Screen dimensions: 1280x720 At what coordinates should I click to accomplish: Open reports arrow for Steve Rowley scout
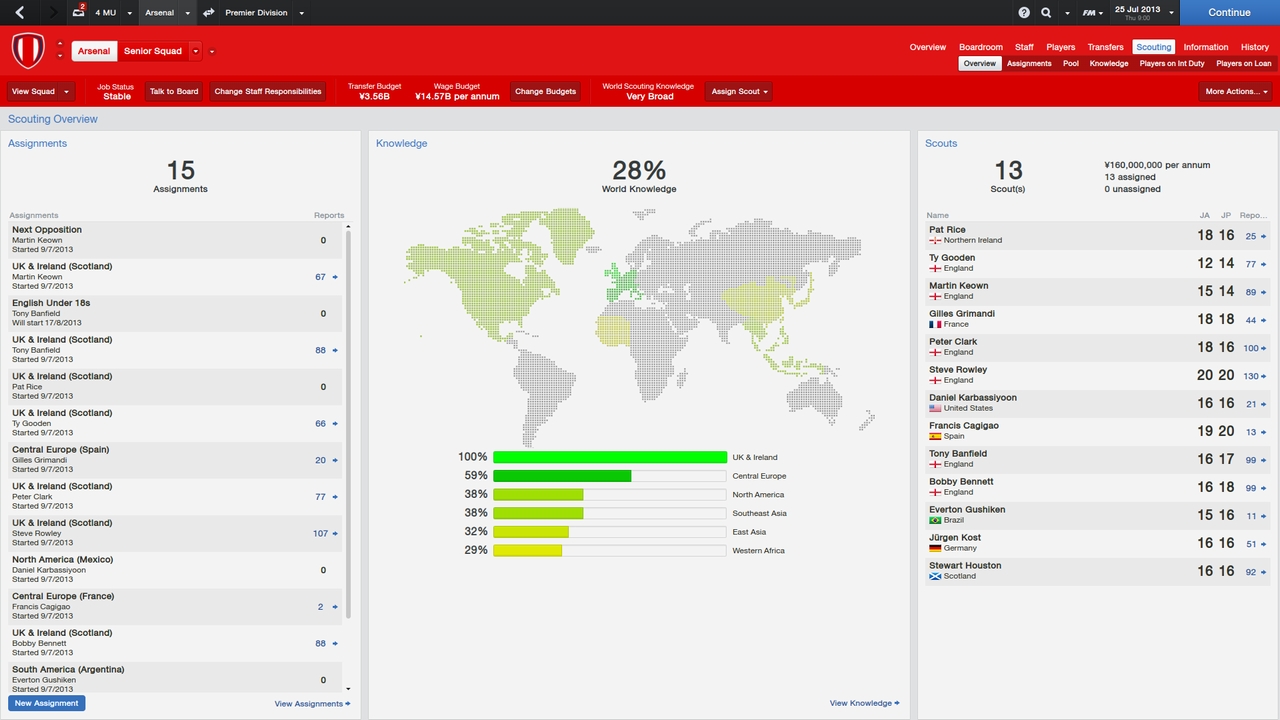1263,376
